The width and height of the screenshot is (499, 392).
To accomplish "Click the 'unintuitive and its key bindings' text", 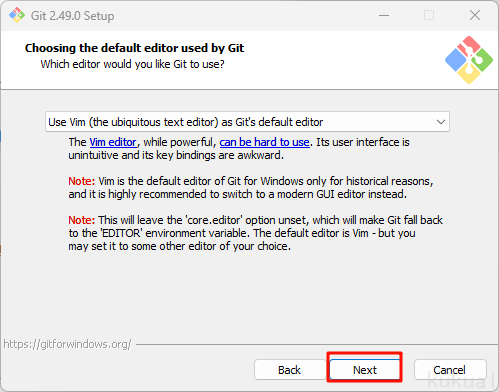I will pos(176,155).
